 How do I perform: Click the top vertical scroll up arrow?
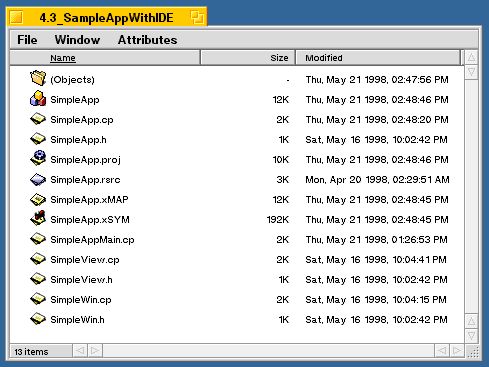pos(471,57)
